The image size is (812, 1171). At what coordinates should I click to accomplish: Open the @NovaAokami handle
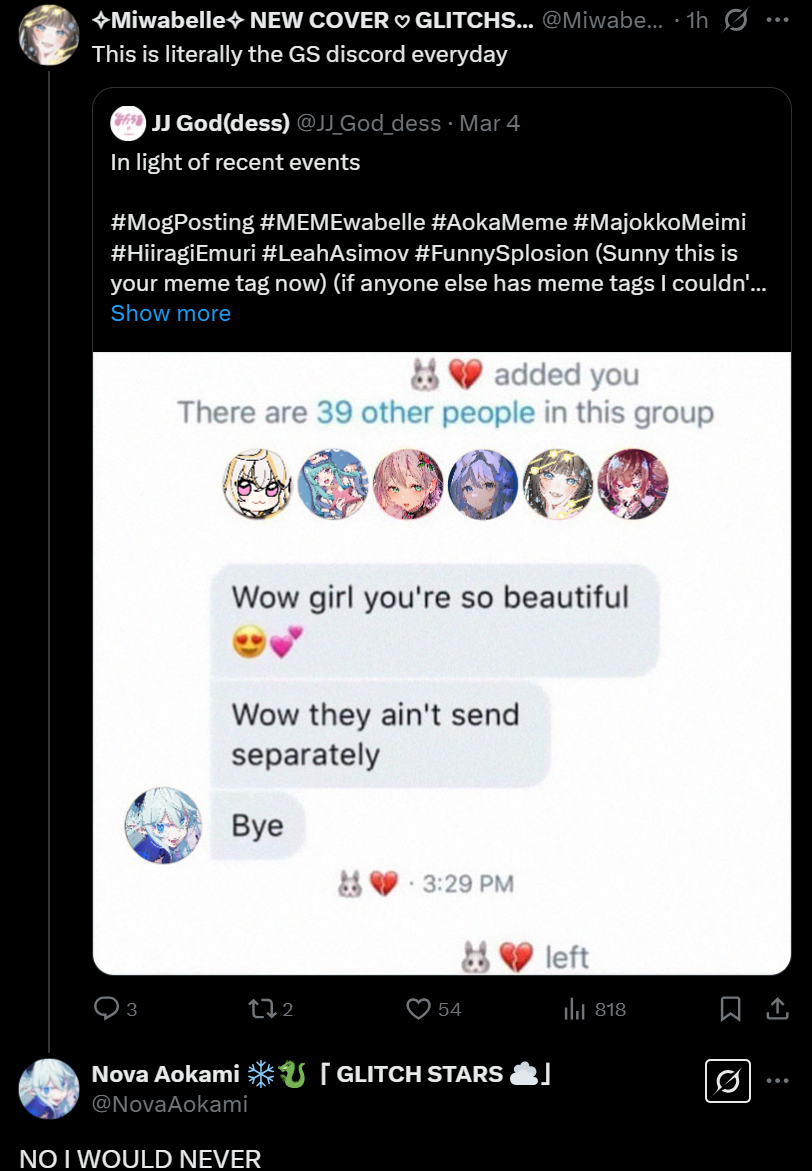point(170,1104)
